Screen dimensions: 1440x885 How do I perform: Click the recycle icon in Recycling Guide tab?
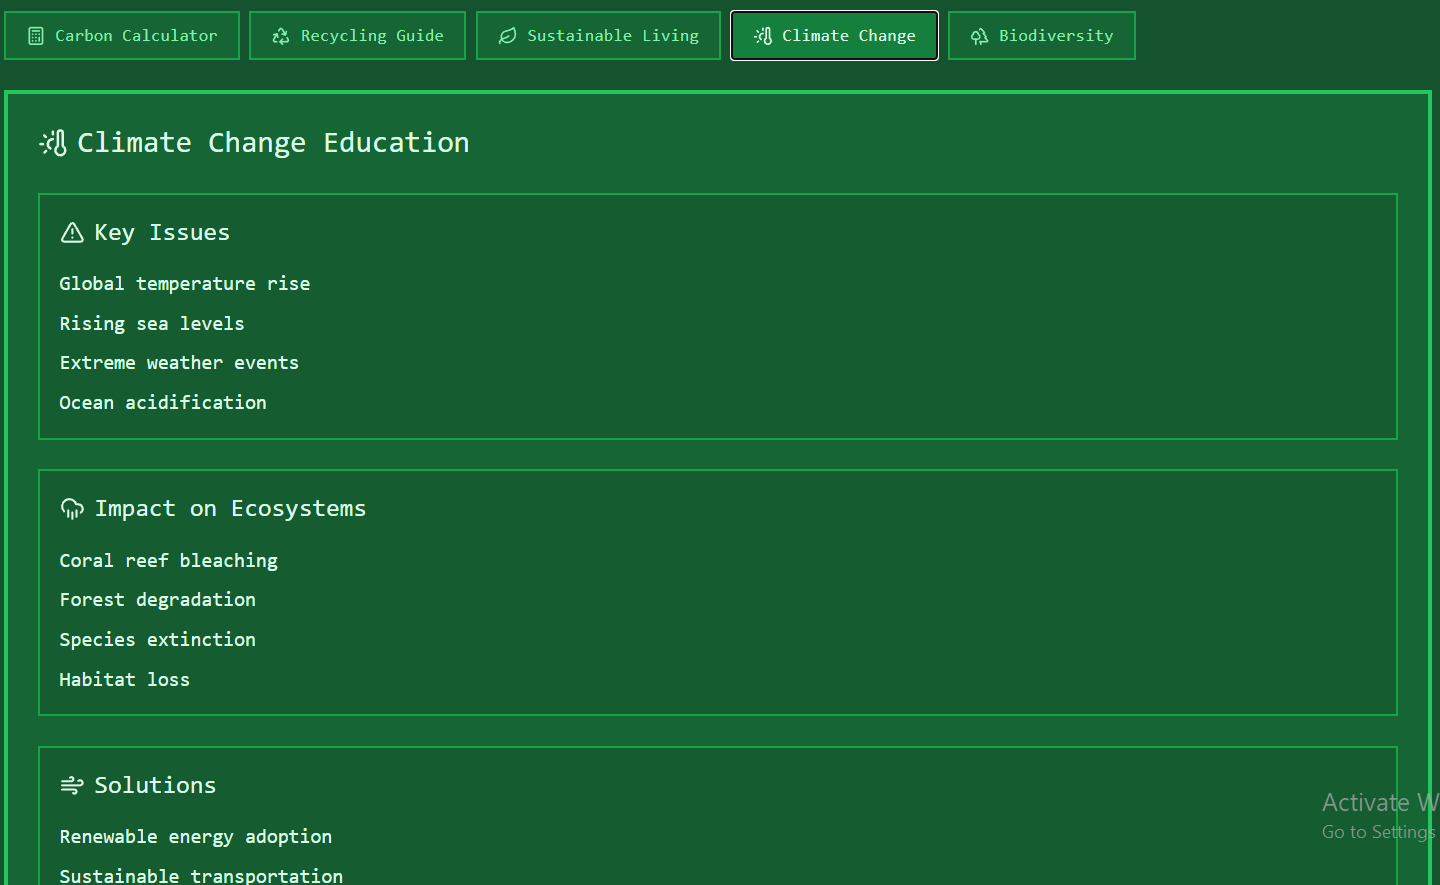pyautogui.click(x=281, y=36)
